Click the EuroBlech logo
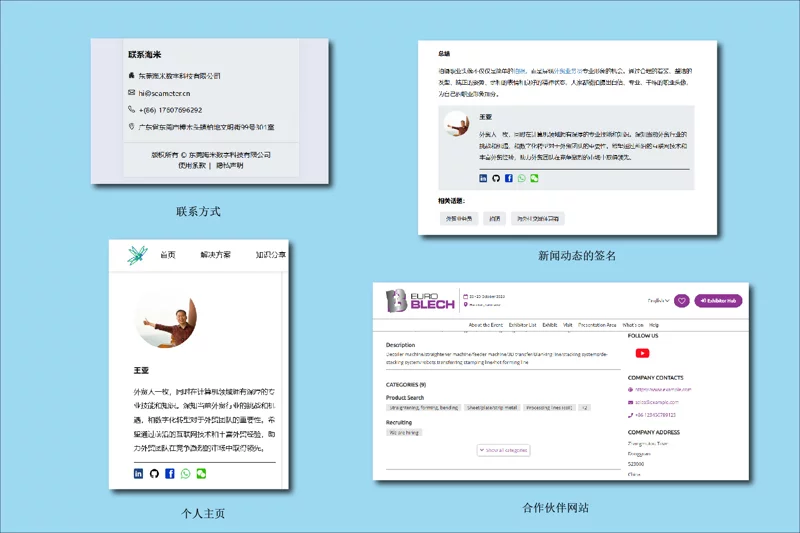Viewport: 800px width, 533px height. pos(421,299)
